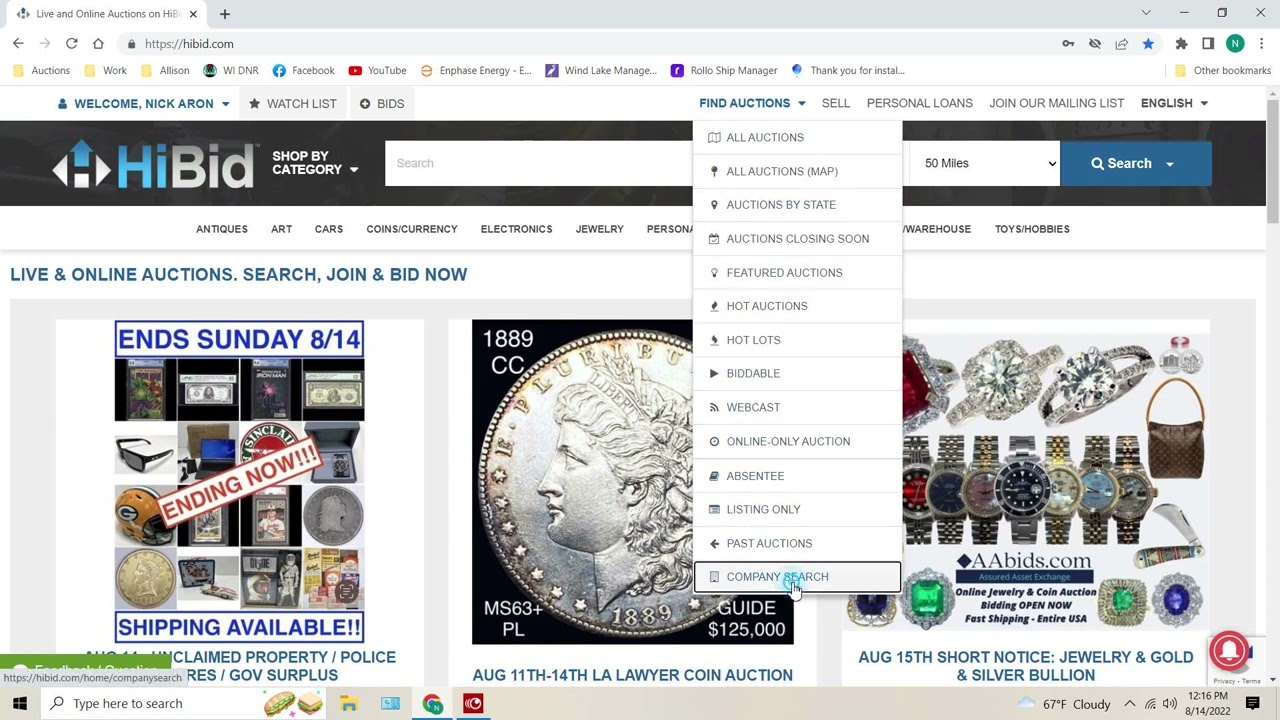Viewport: 1280px width, 720px height.
Task: Click the bookmark star icon
Action: click(x=1148, y=44)
